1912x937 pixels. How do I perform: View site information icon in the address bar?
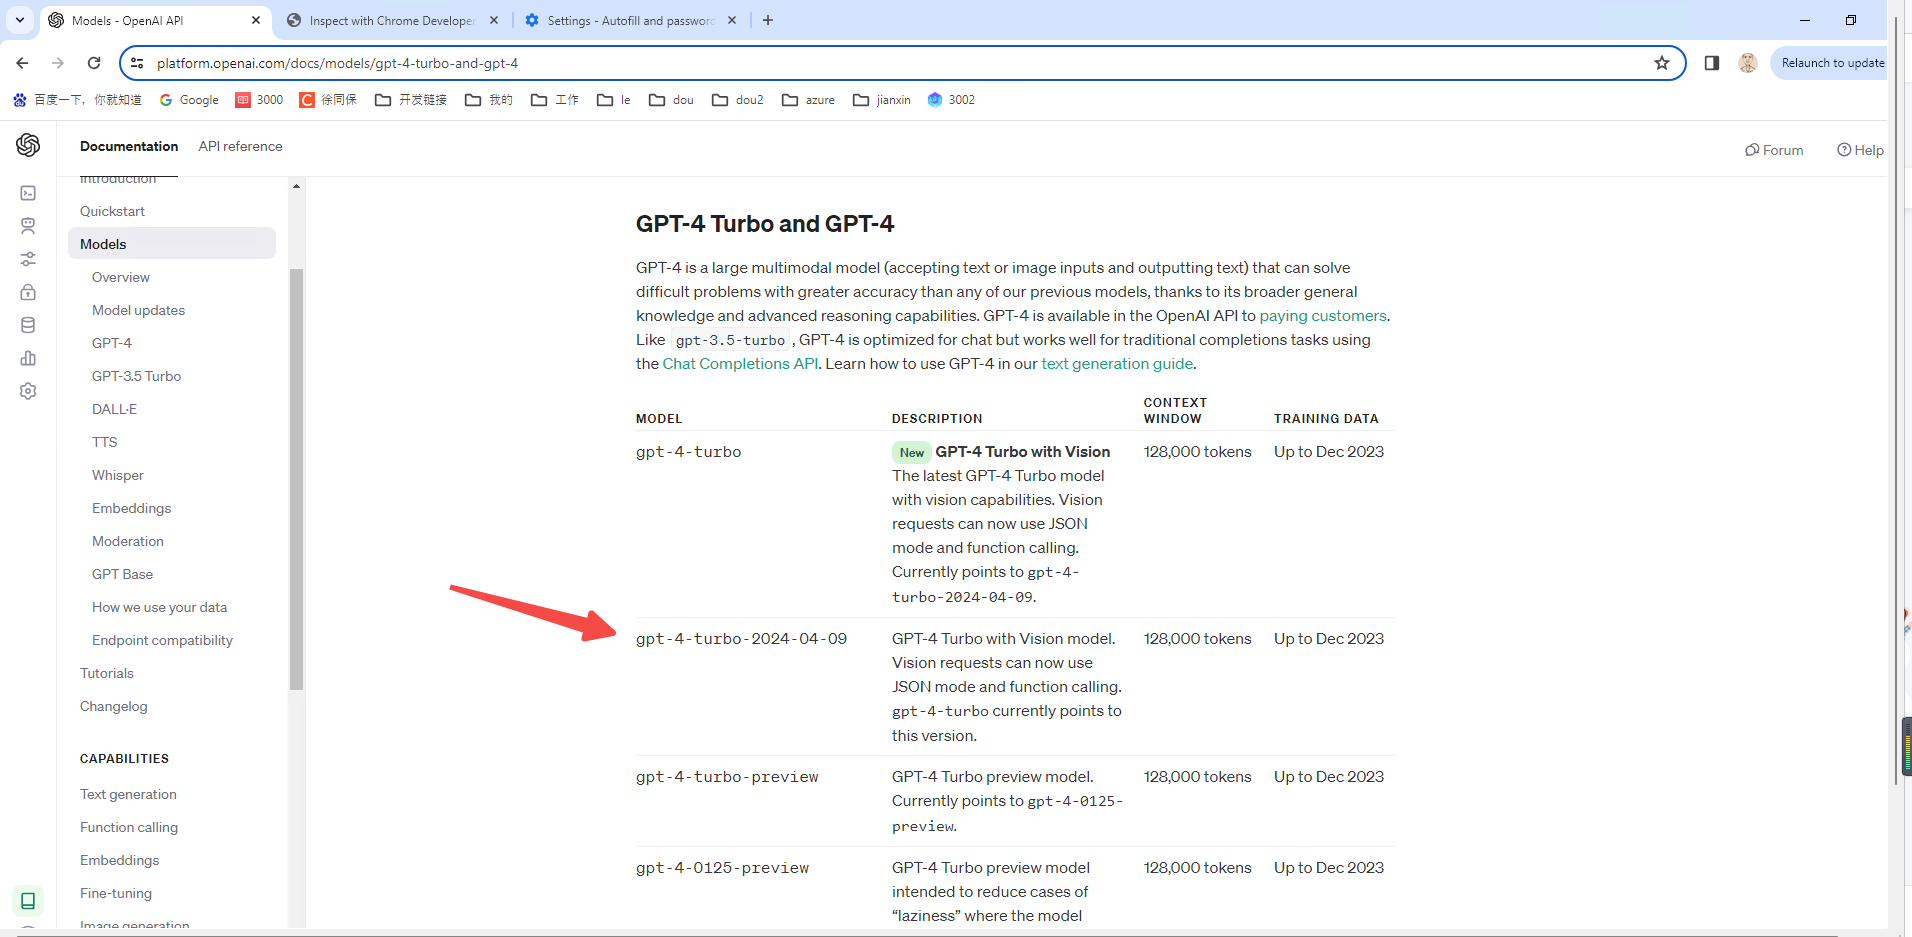138,63
